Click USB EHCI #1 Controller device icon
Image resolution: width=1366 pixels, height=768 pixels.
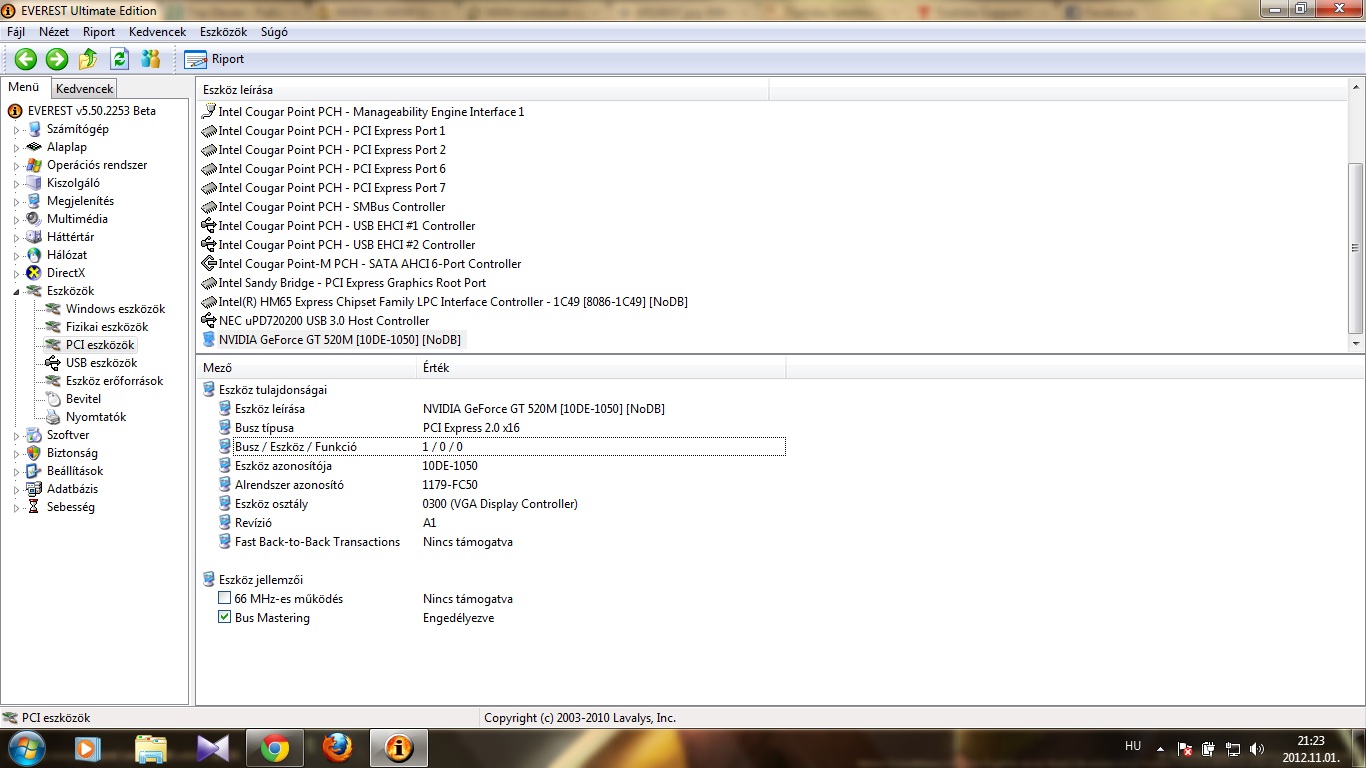(208, 226)
